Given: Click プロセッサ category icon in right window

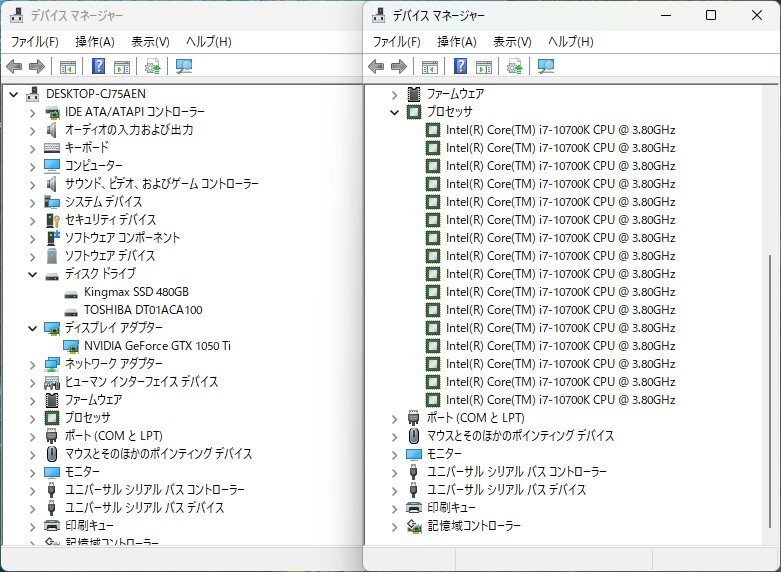Looking at the screenshot, I should point(414,112).
